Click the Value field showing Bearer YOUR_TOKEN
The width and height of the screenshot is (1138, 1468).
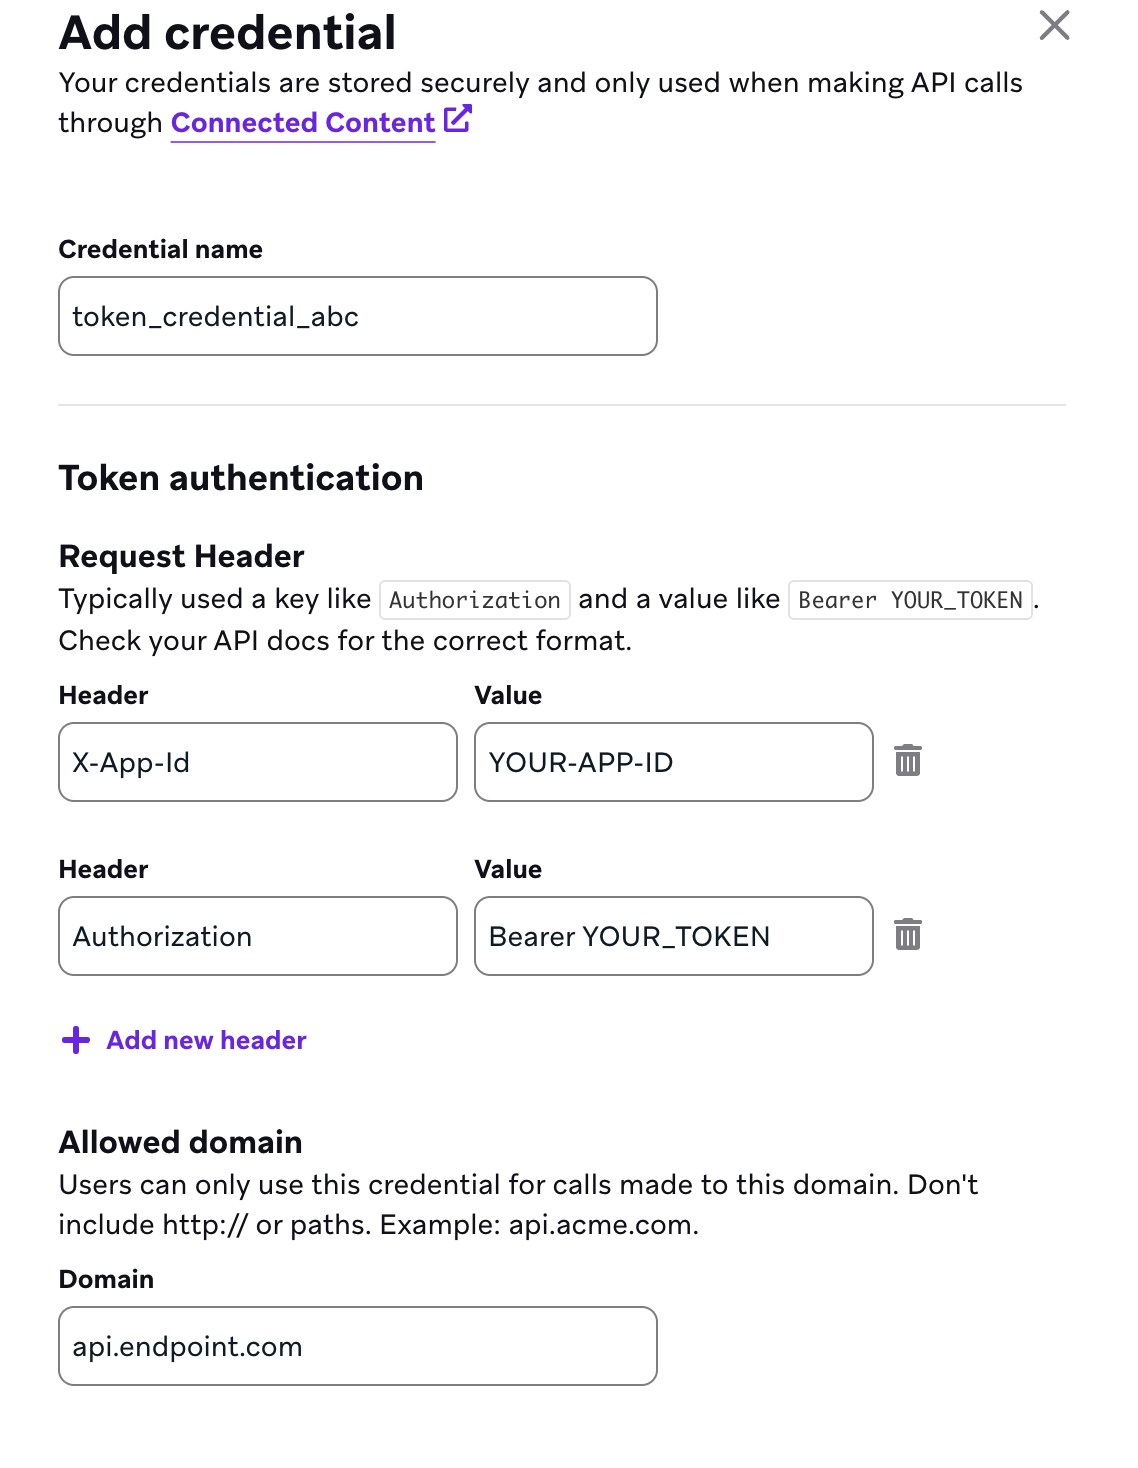672,936
